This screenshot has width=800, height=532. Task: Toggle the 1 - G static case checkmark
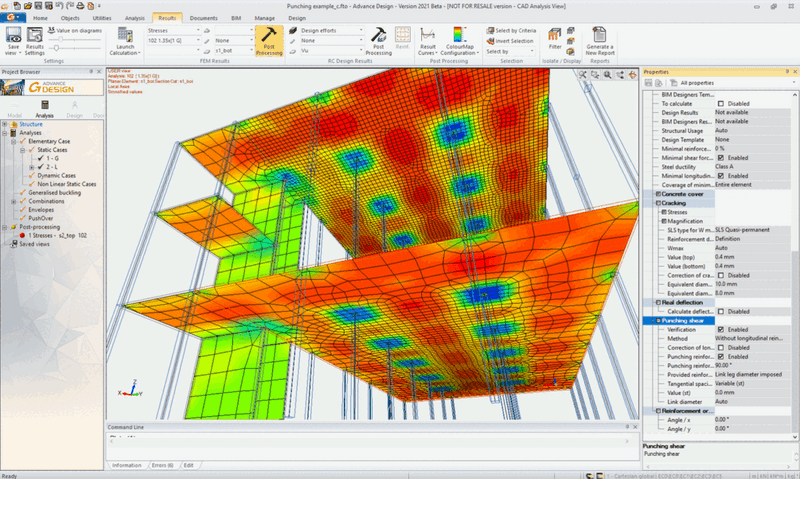41,158
